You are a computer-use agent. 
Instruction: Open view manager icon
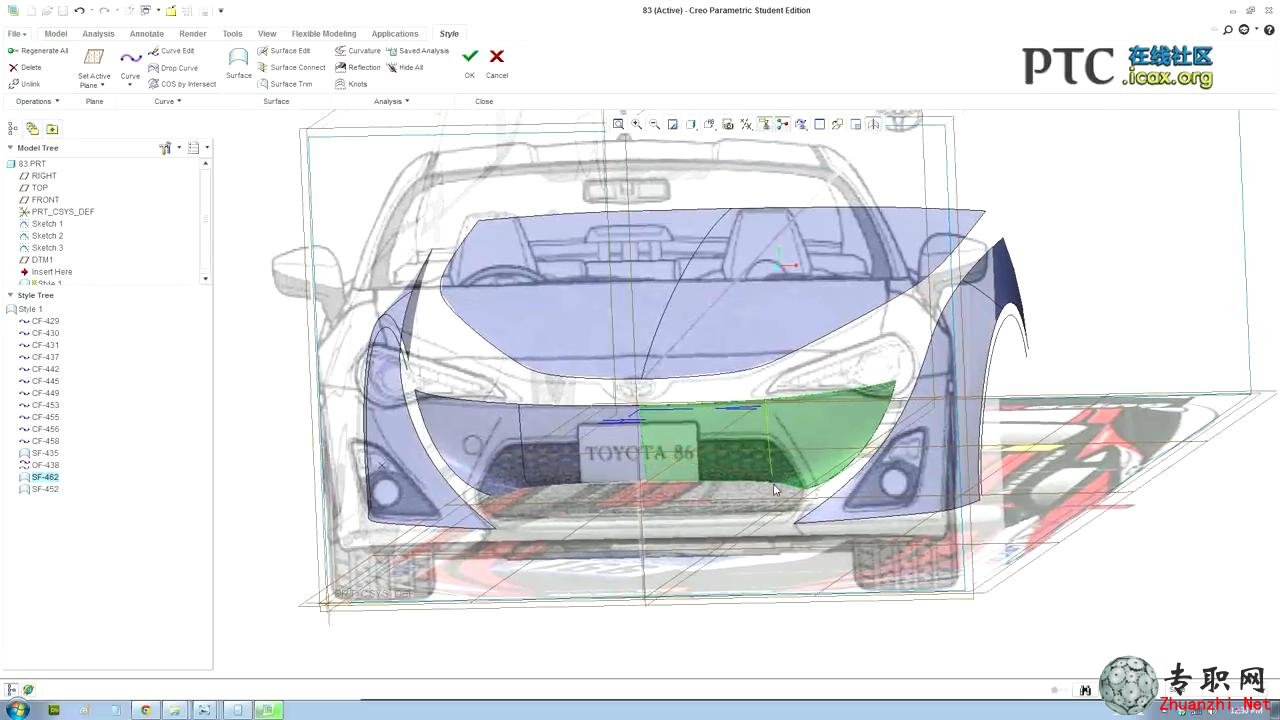(x=728, y=124)
